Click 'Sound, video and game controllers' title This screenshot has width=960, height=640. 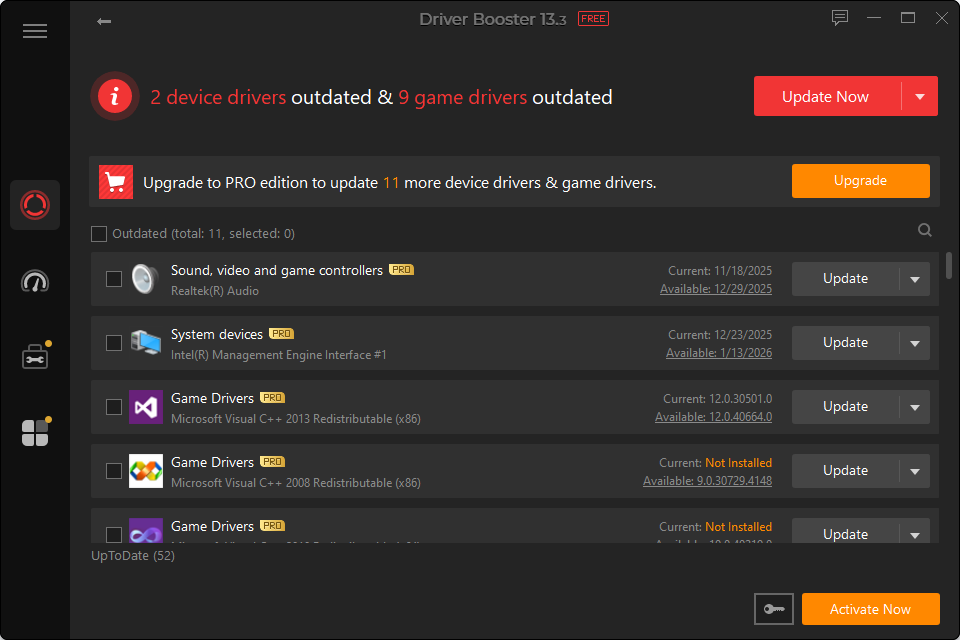point(277,270)
